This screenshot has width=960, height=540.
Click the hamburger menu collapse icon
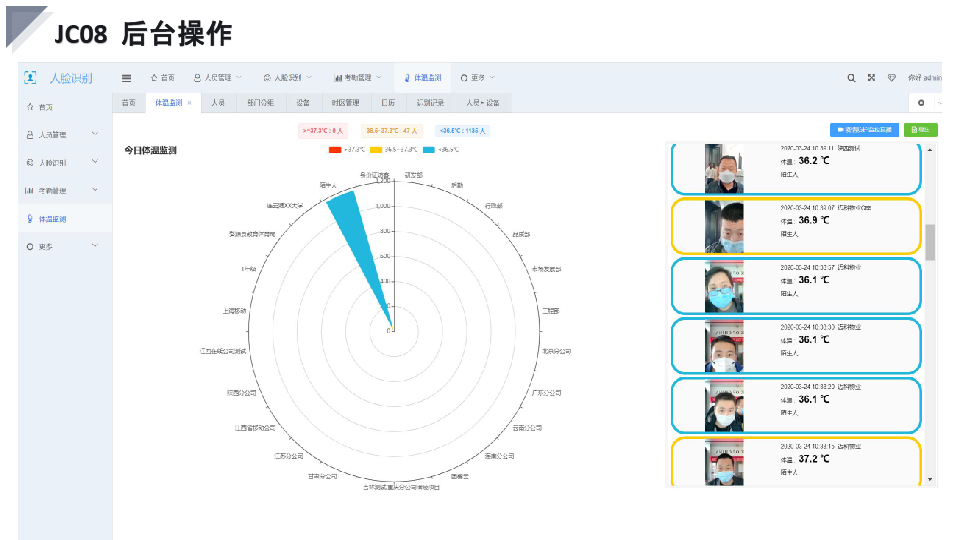point(126,78)
